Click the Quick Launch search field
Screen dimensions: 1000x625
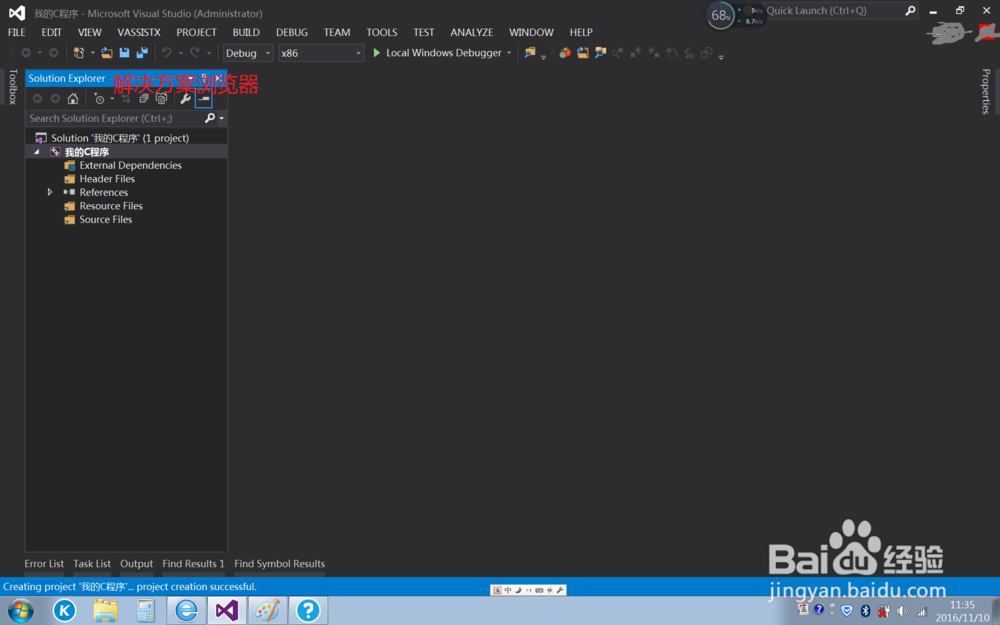pyautogui.click(x=834, y=10)
